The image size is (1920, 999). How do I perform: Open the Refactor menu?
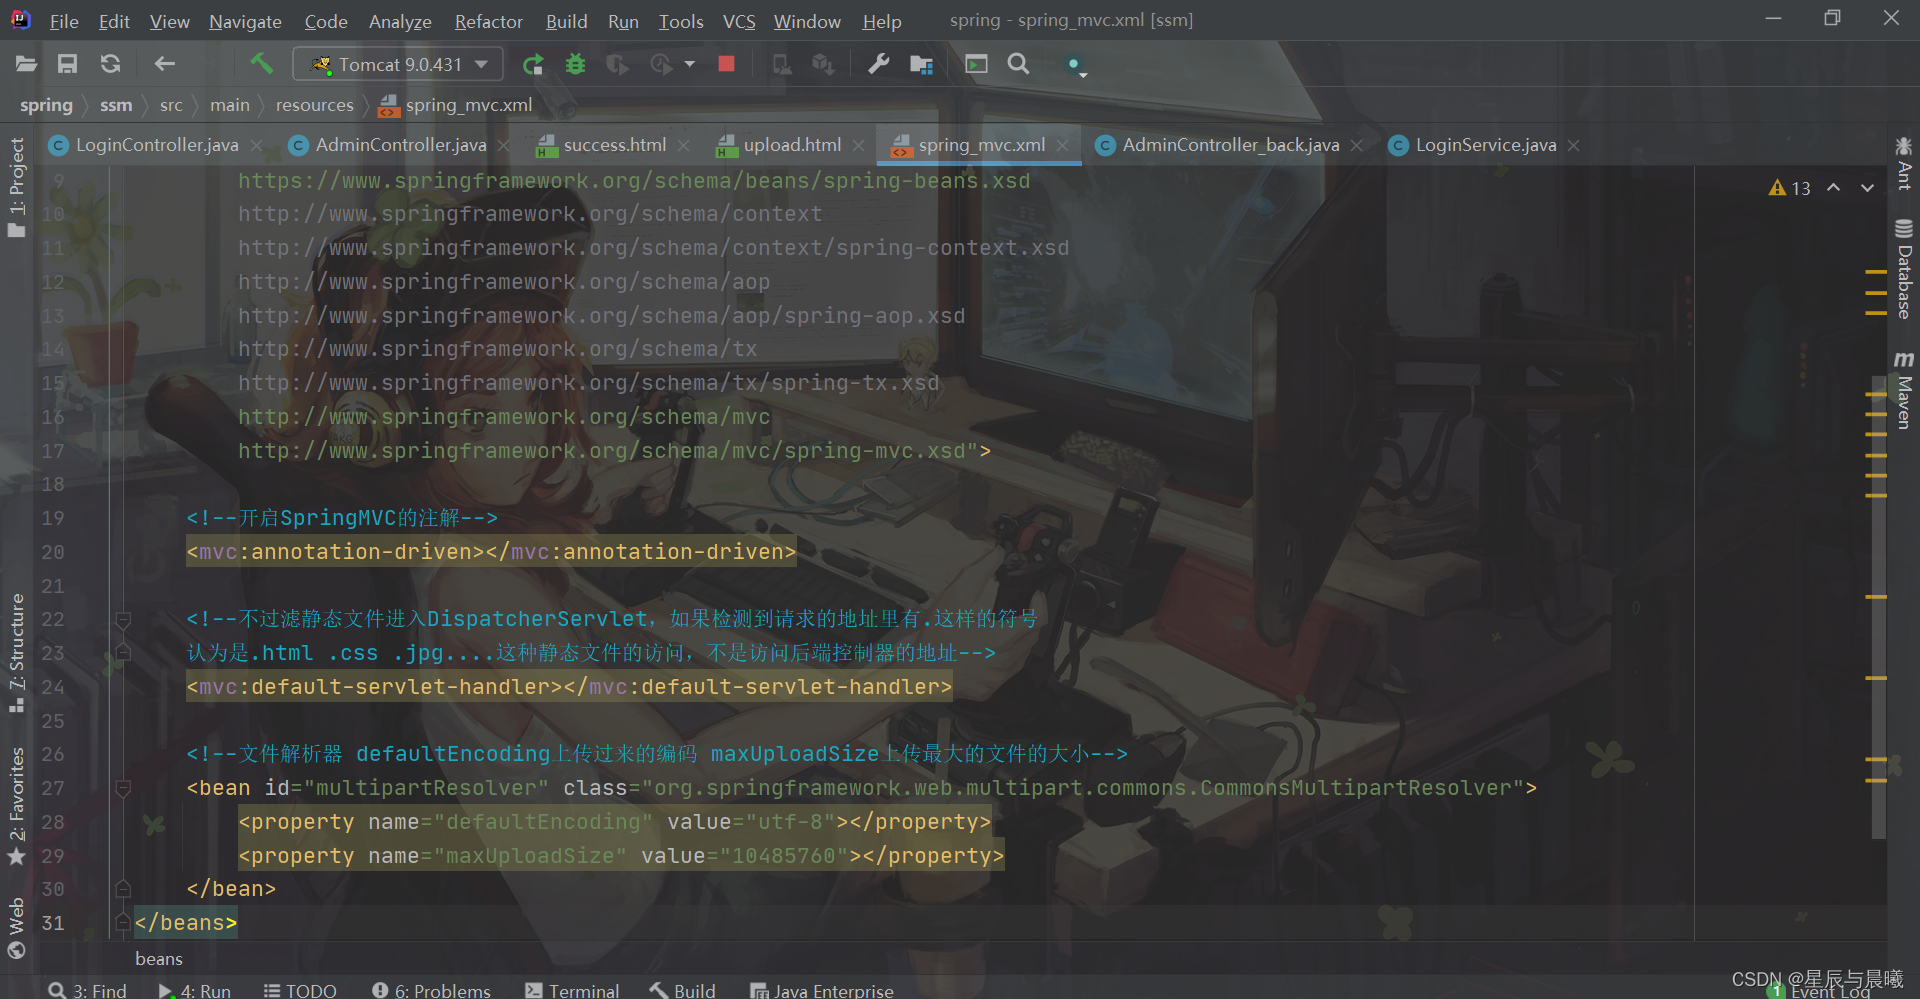488,21
